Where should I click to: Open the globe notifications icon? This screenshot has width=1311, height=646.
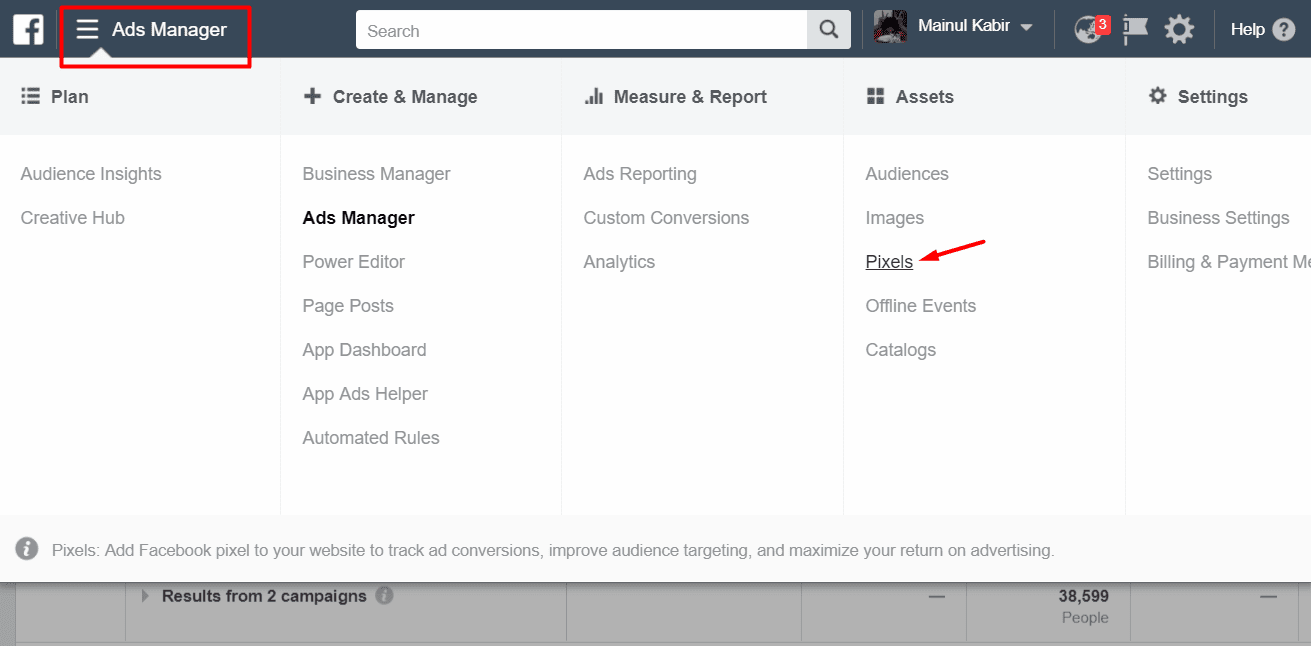[1088, 29]
